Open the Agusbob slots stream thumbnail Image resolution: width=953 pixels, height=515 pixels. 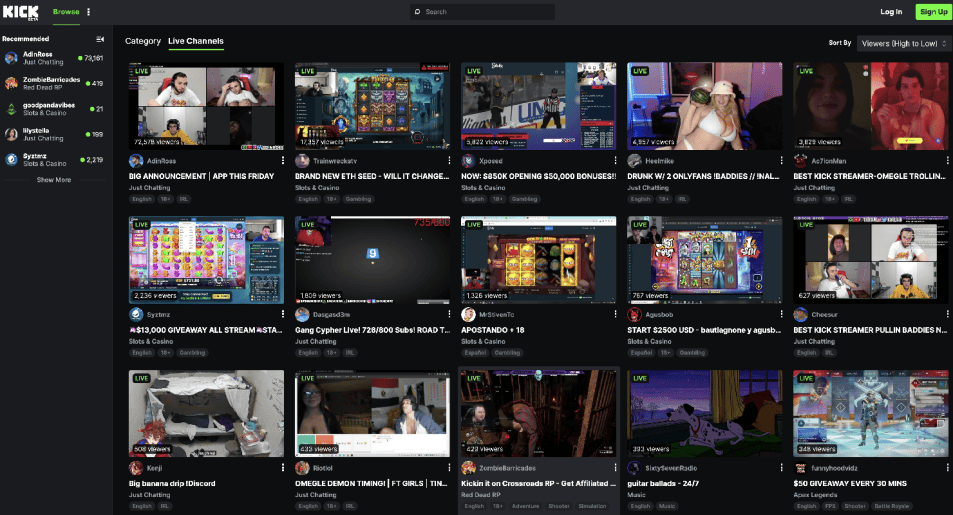(x=704, y=260)
